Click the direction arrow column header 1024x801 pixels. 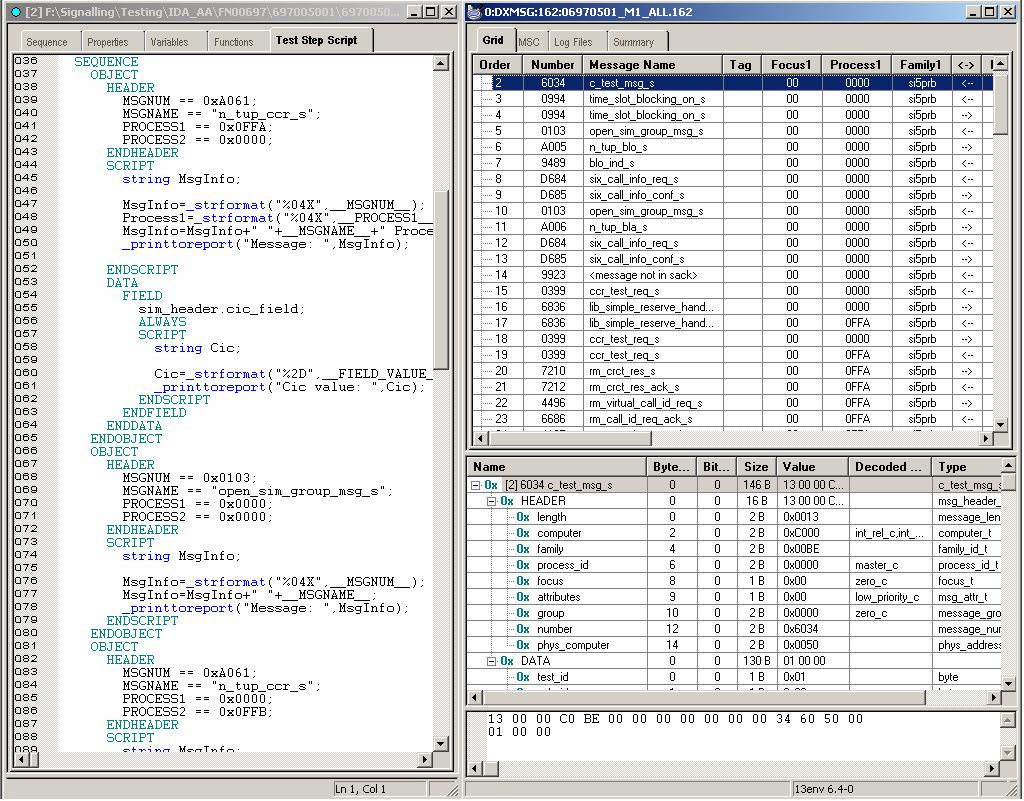coord(967,65)
